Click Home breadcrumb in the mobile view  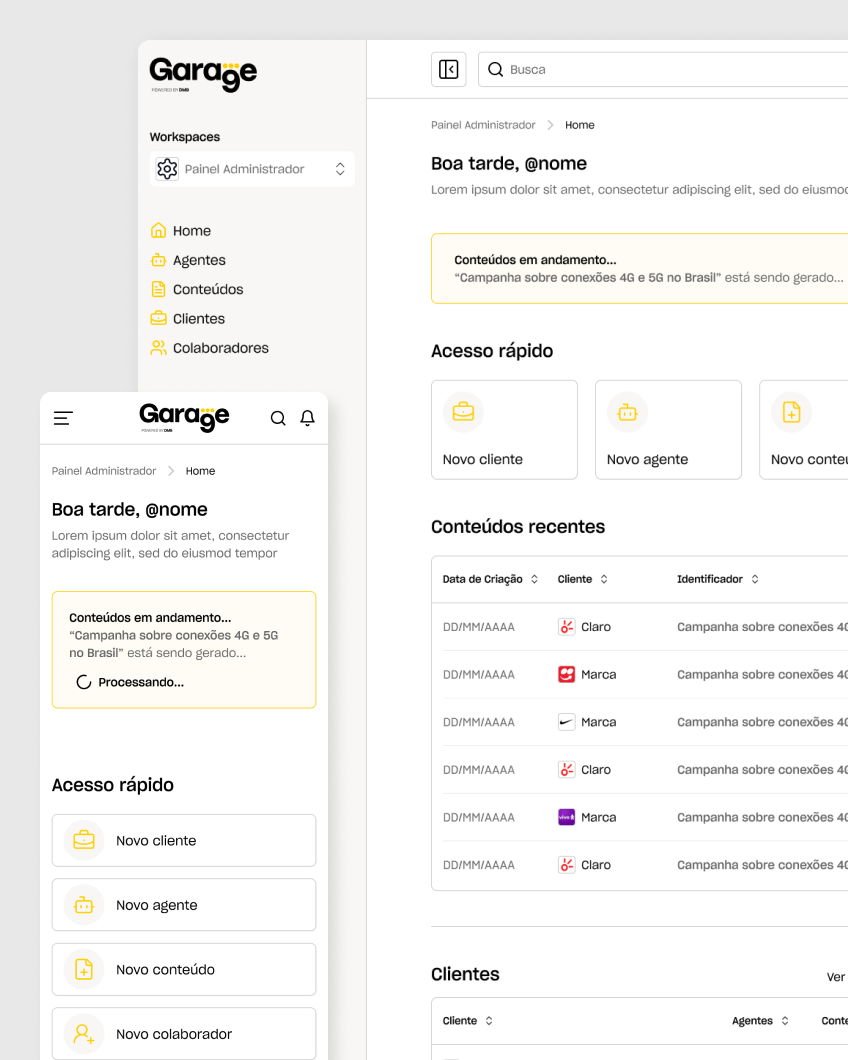tap(200, 471)
